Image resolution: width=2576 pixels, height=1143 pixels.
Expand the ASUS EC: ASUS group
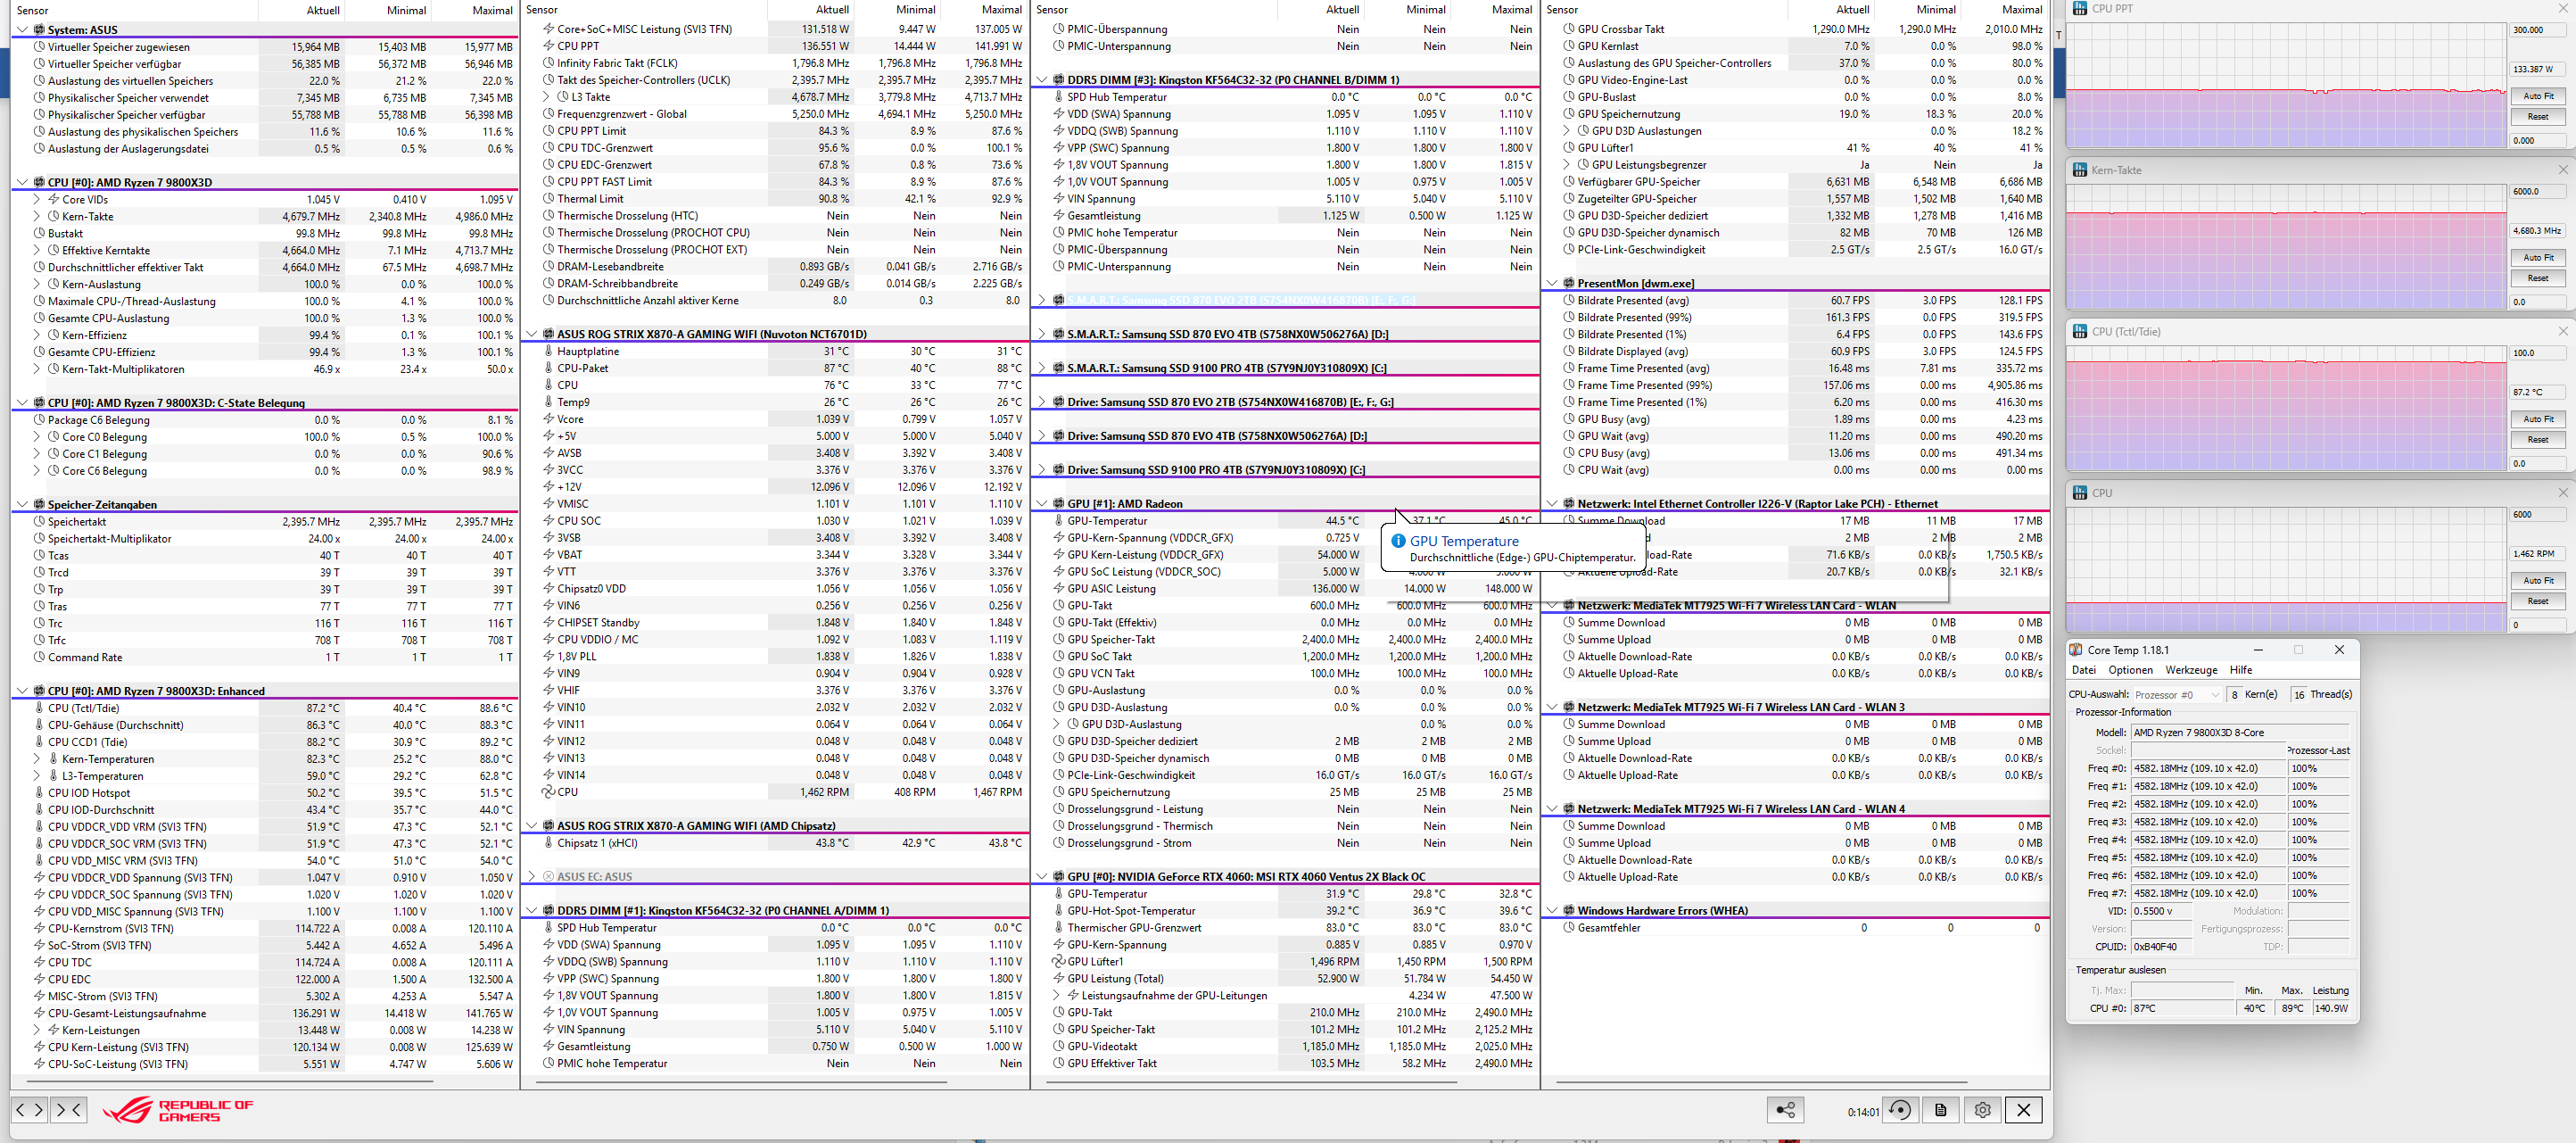pyautogui.click(x=531, y=877)
